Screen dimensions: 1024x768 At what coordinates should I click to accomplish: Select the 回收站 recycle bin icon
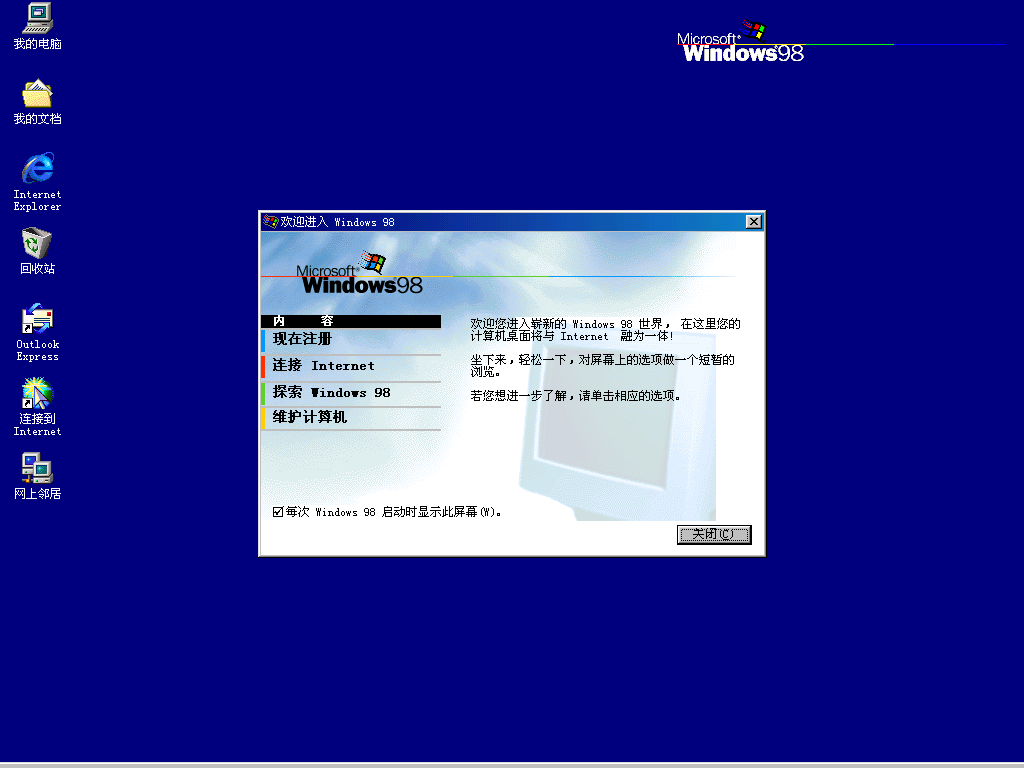37,243
